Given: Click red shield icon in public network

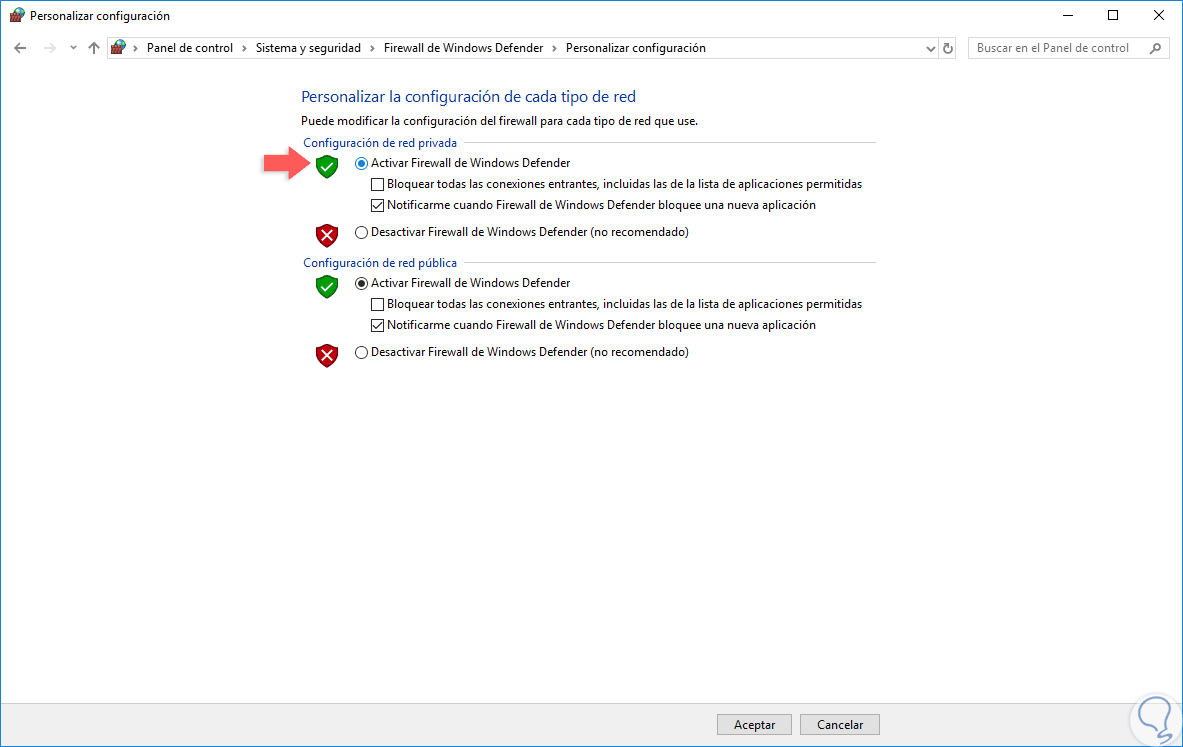Looking at the screenshot, I should (327, 355).
